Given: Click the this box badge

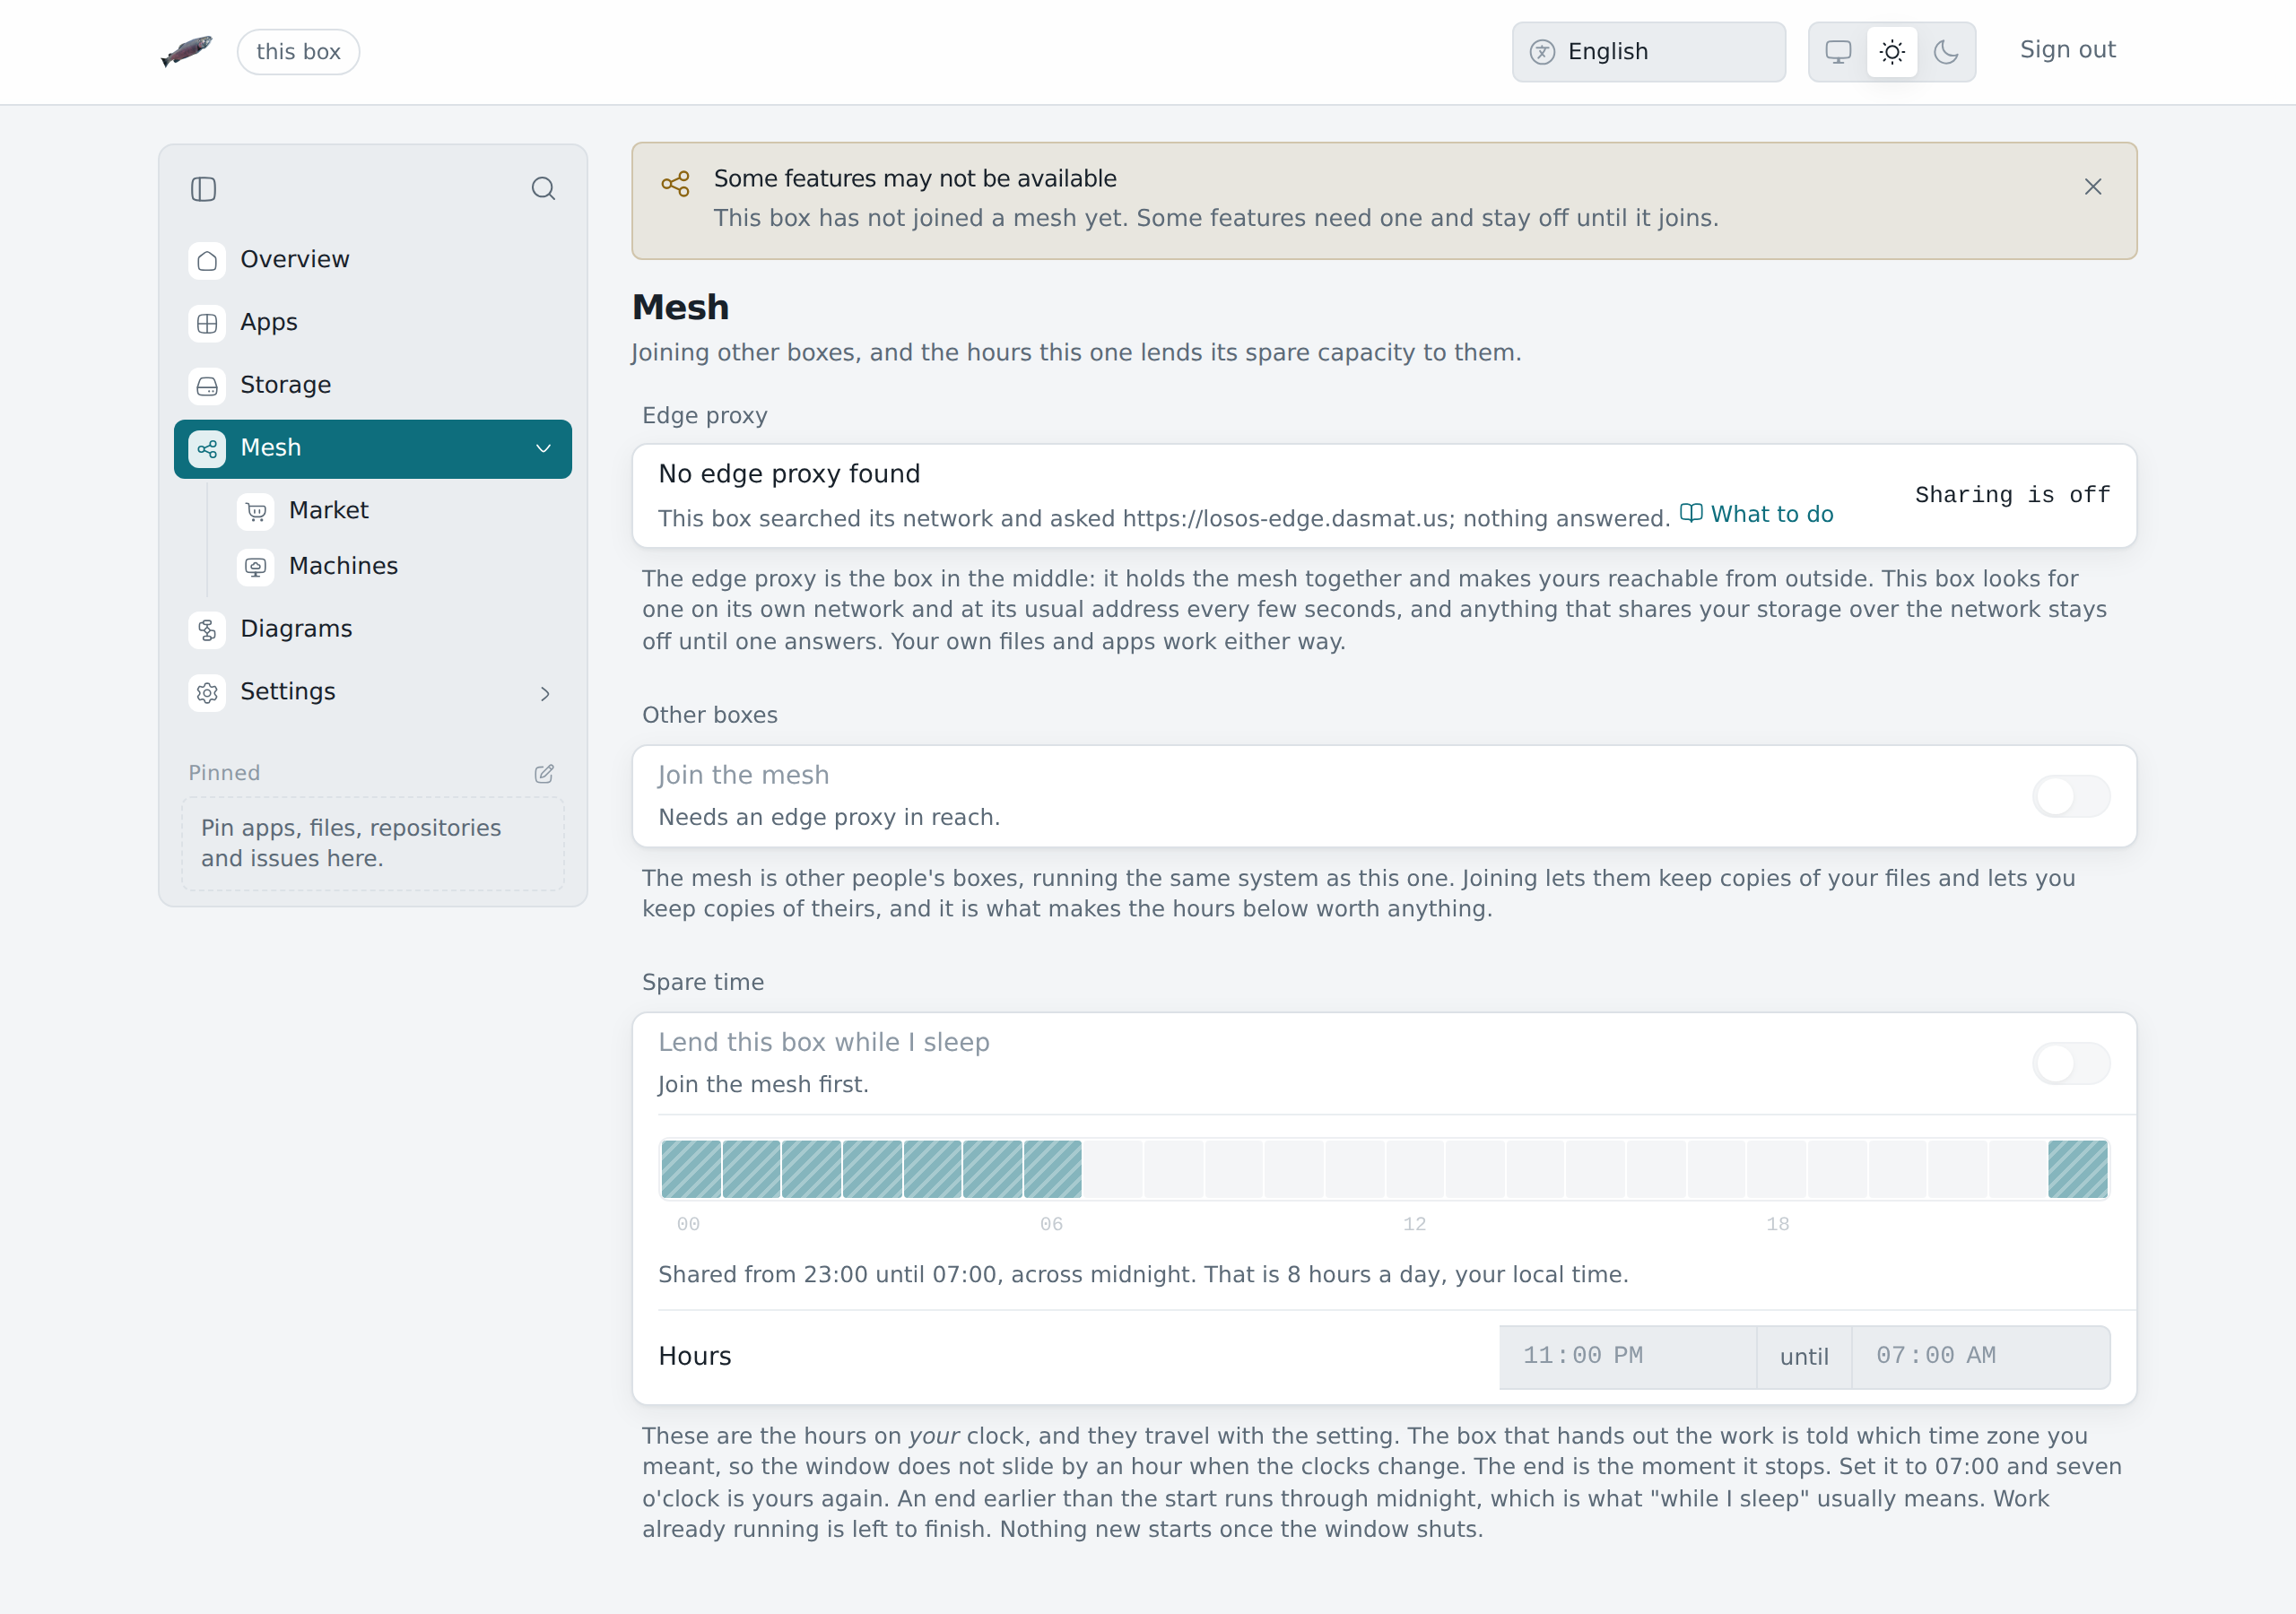Looking at the screenshot, I should pyautogui.click(x=298, y=52).
